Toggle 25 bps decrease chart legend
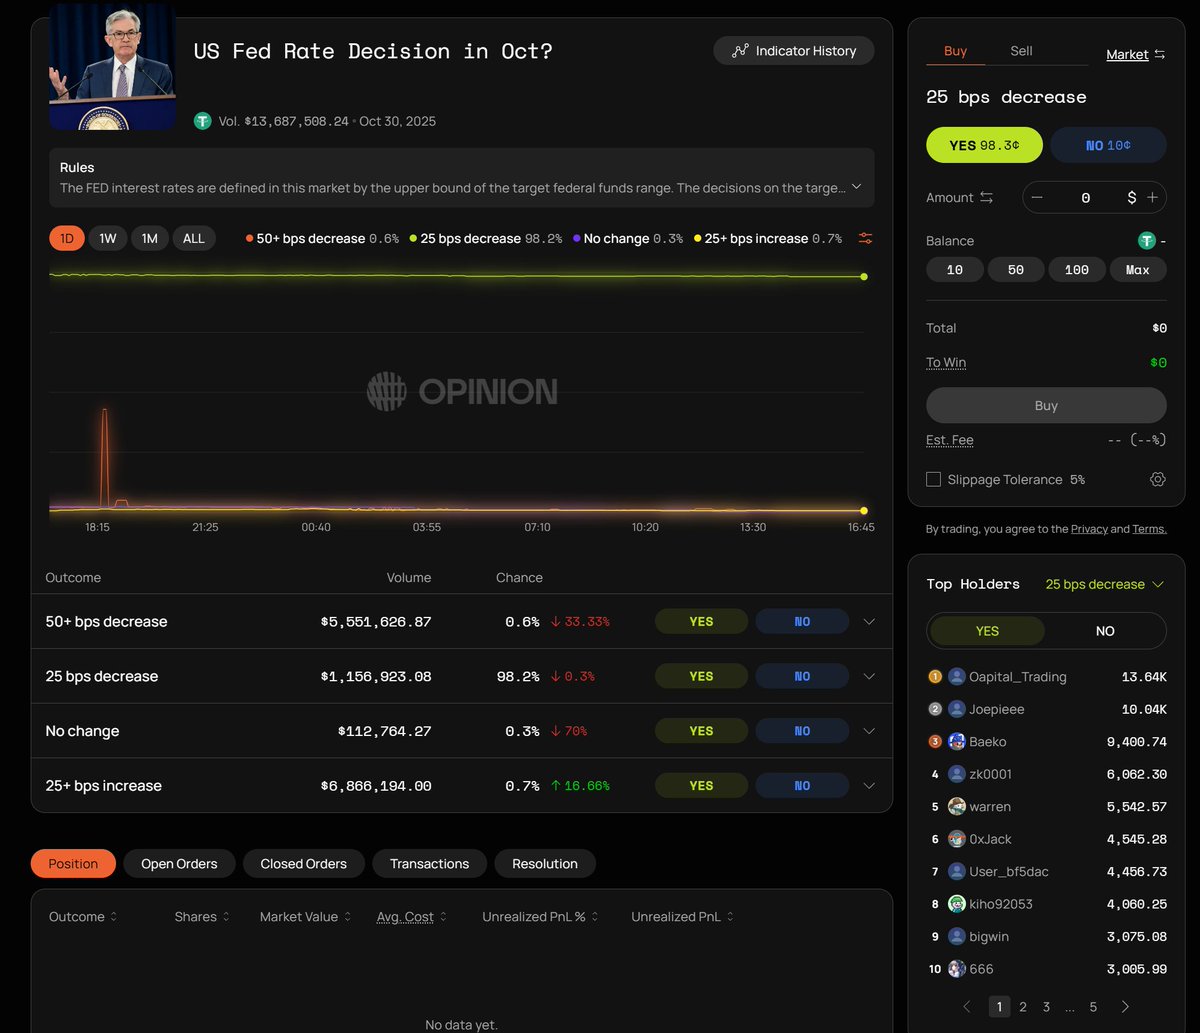The width and height of the screenshot is (1200, 1033). [x=485, y=238]
